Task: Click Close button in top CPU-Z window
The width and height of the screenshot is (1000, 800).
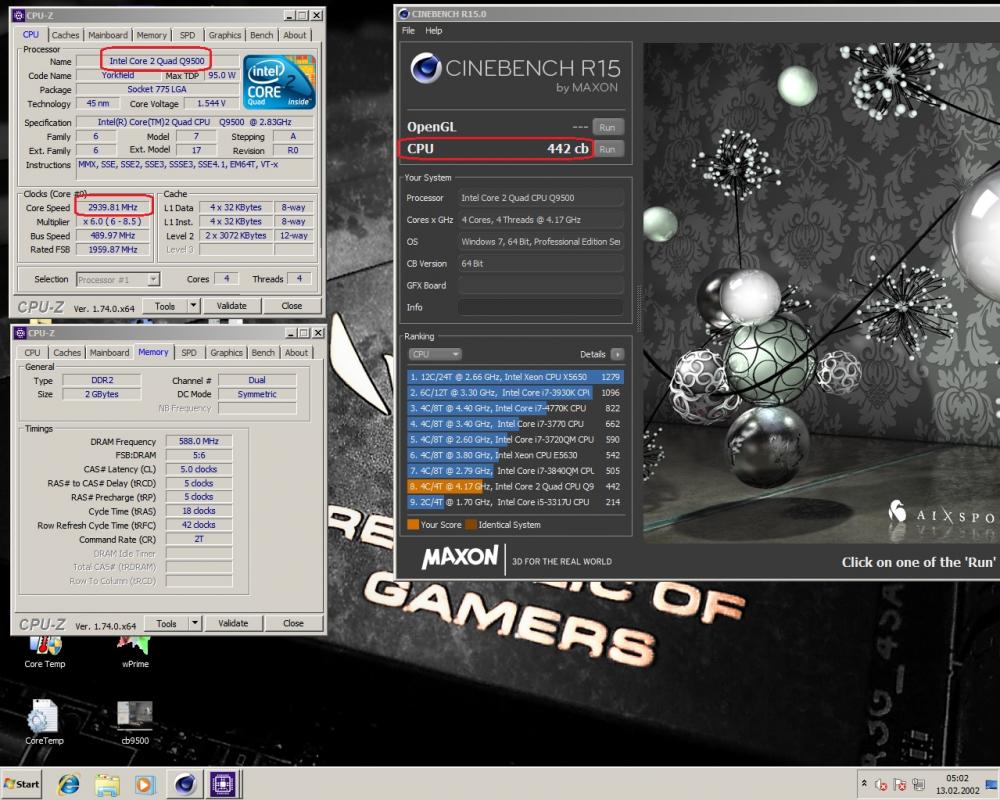Action: pyautogui.click(x=291, y=306)
